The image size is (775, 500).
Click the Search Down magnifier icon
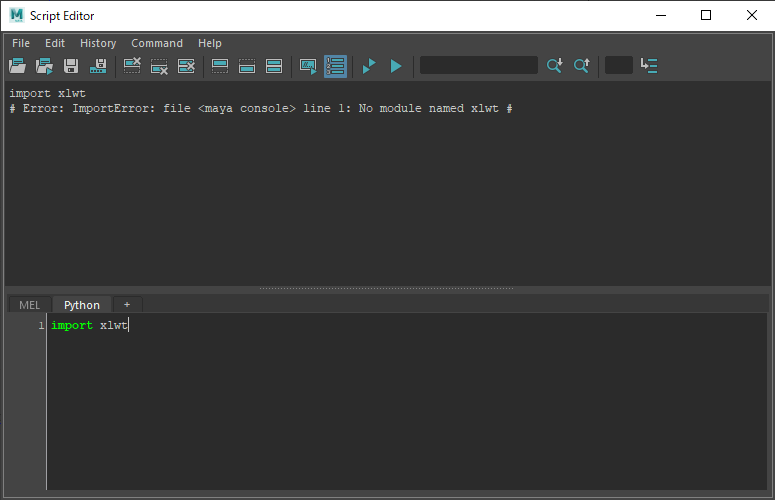(555, 66)
